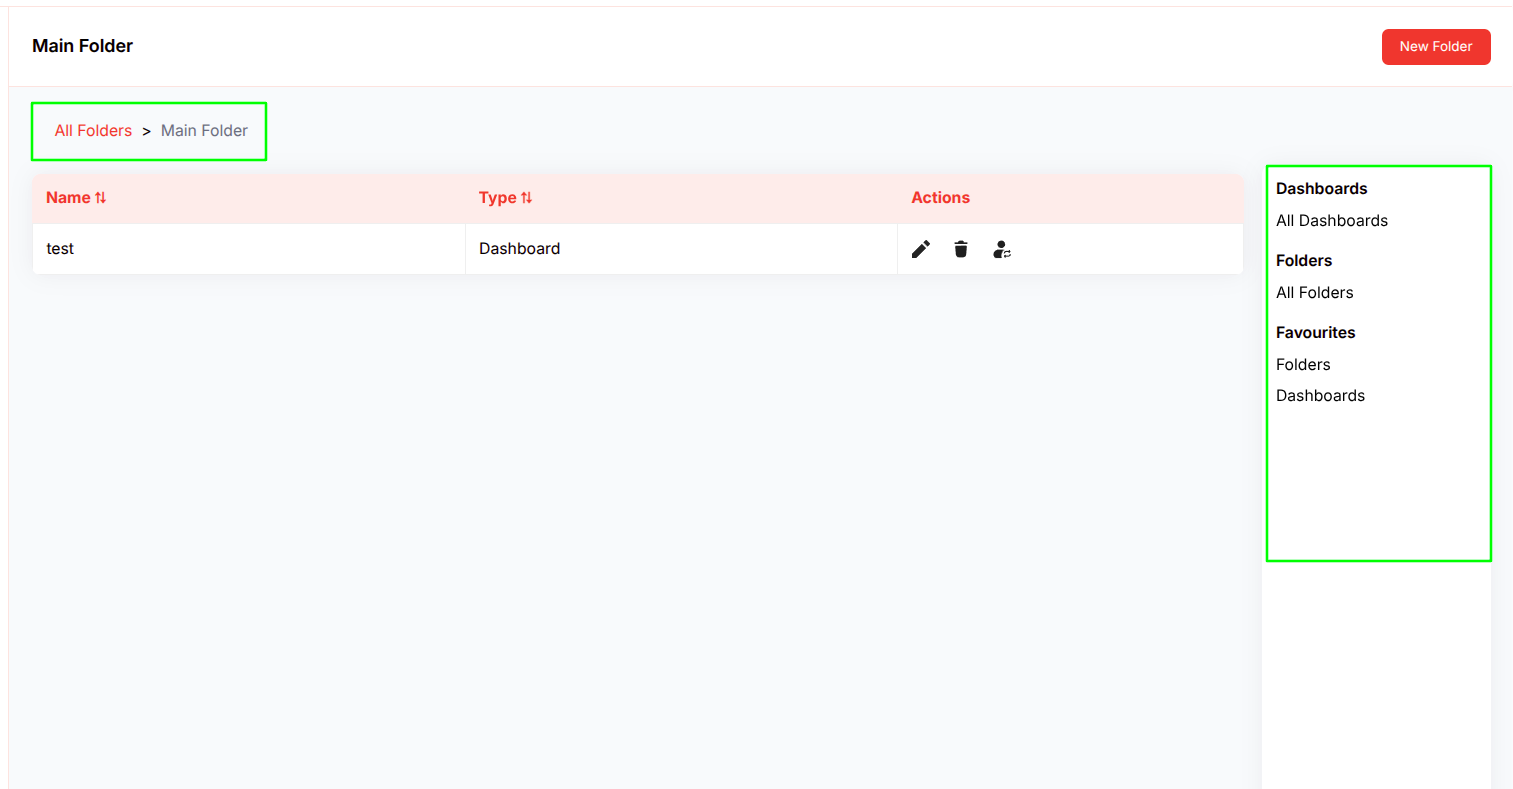1513x789 pixels.
Task: Click the bold "Favourites" sidebar heading
Action: click(x=1316, y=333)
